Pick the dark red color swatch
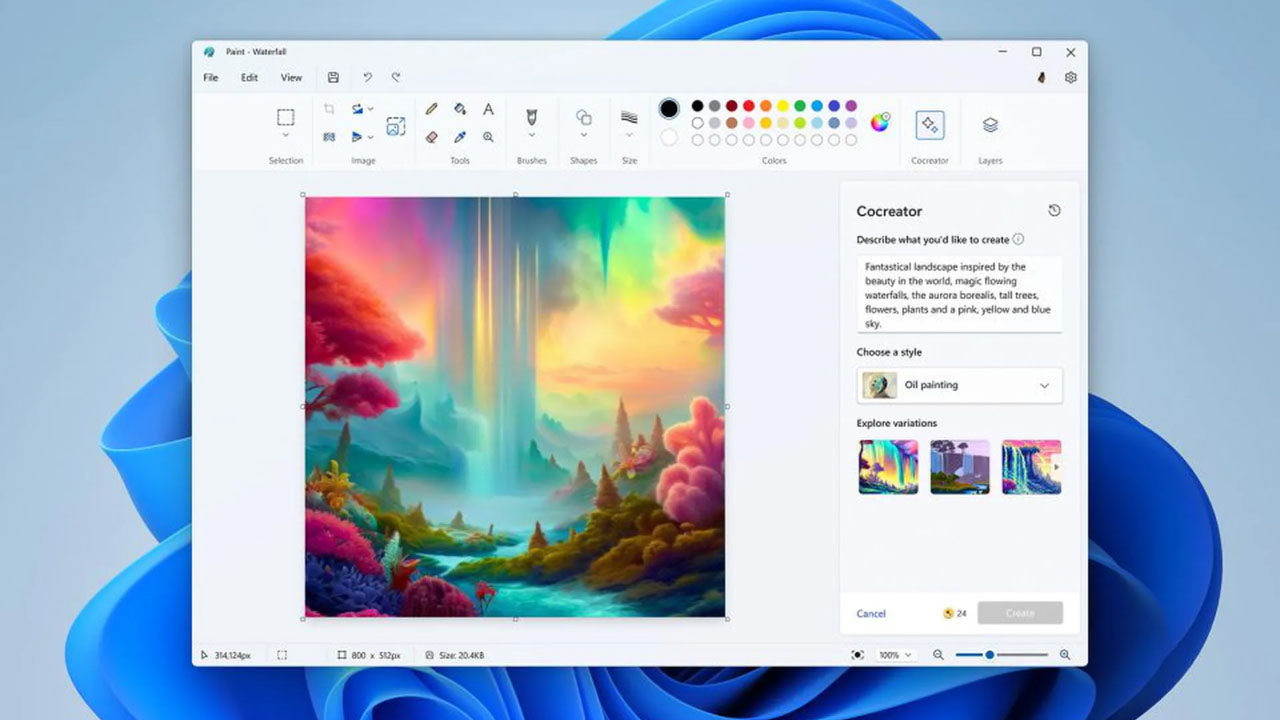The image size is (1280, 720). 732,105
